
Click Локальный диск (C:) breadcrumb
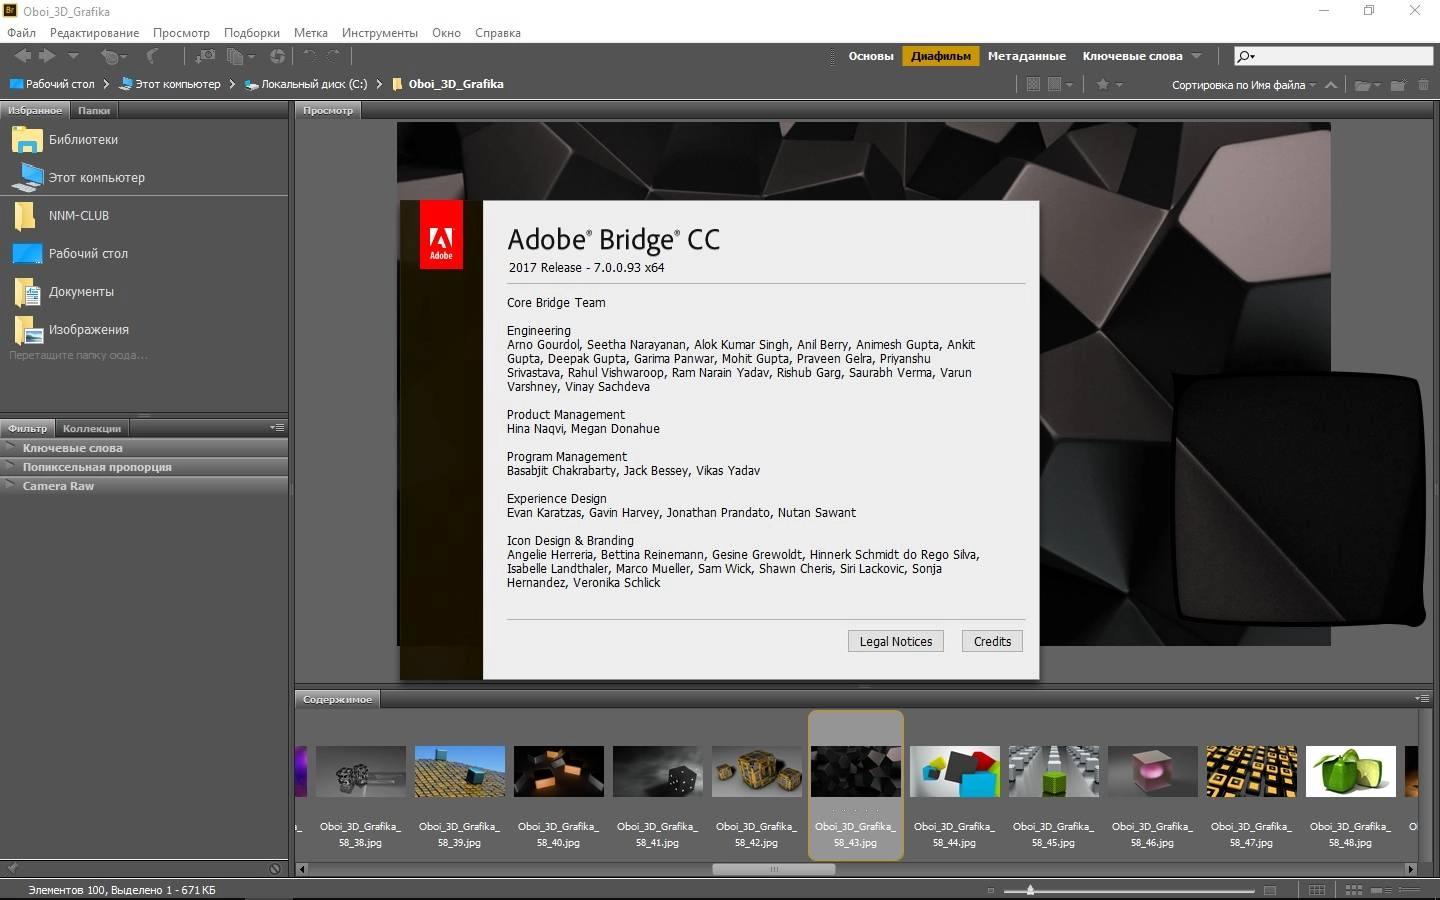306,84
